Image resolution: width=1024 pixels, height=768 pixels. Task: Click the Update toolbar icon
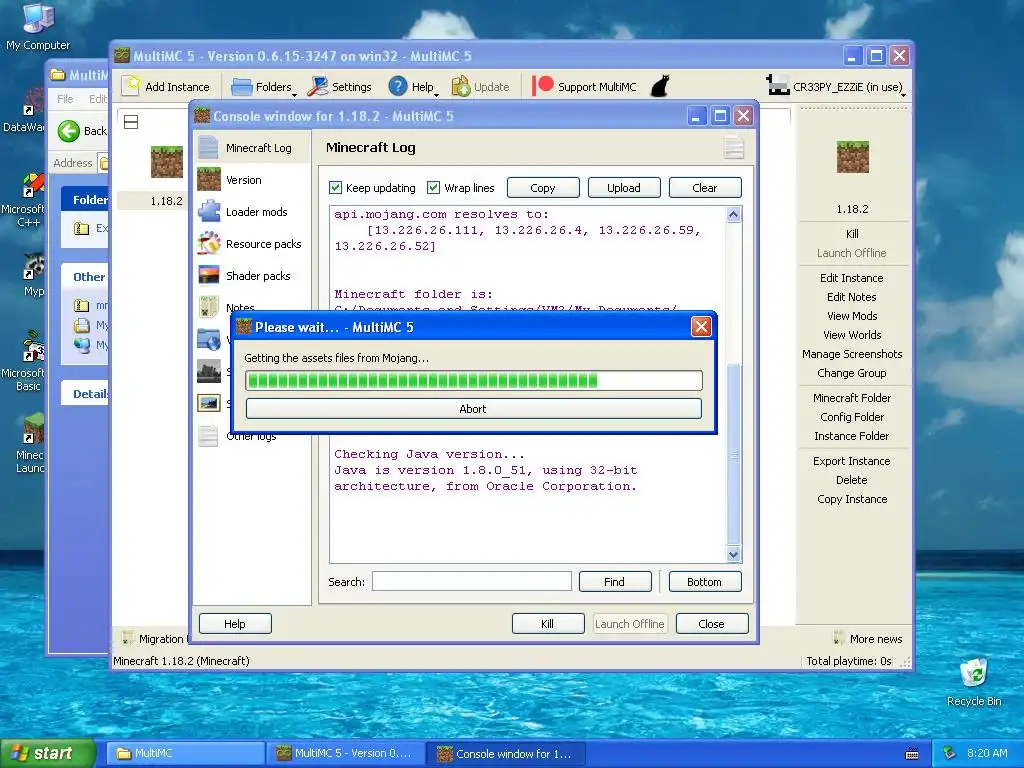461,86
